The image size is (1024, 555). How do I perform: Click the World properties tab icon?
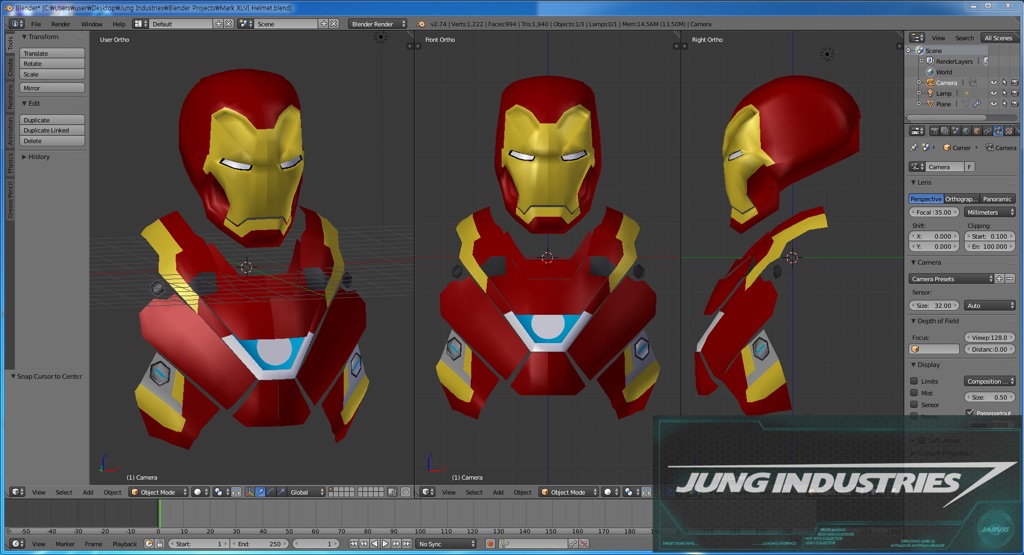click(966, 131)
